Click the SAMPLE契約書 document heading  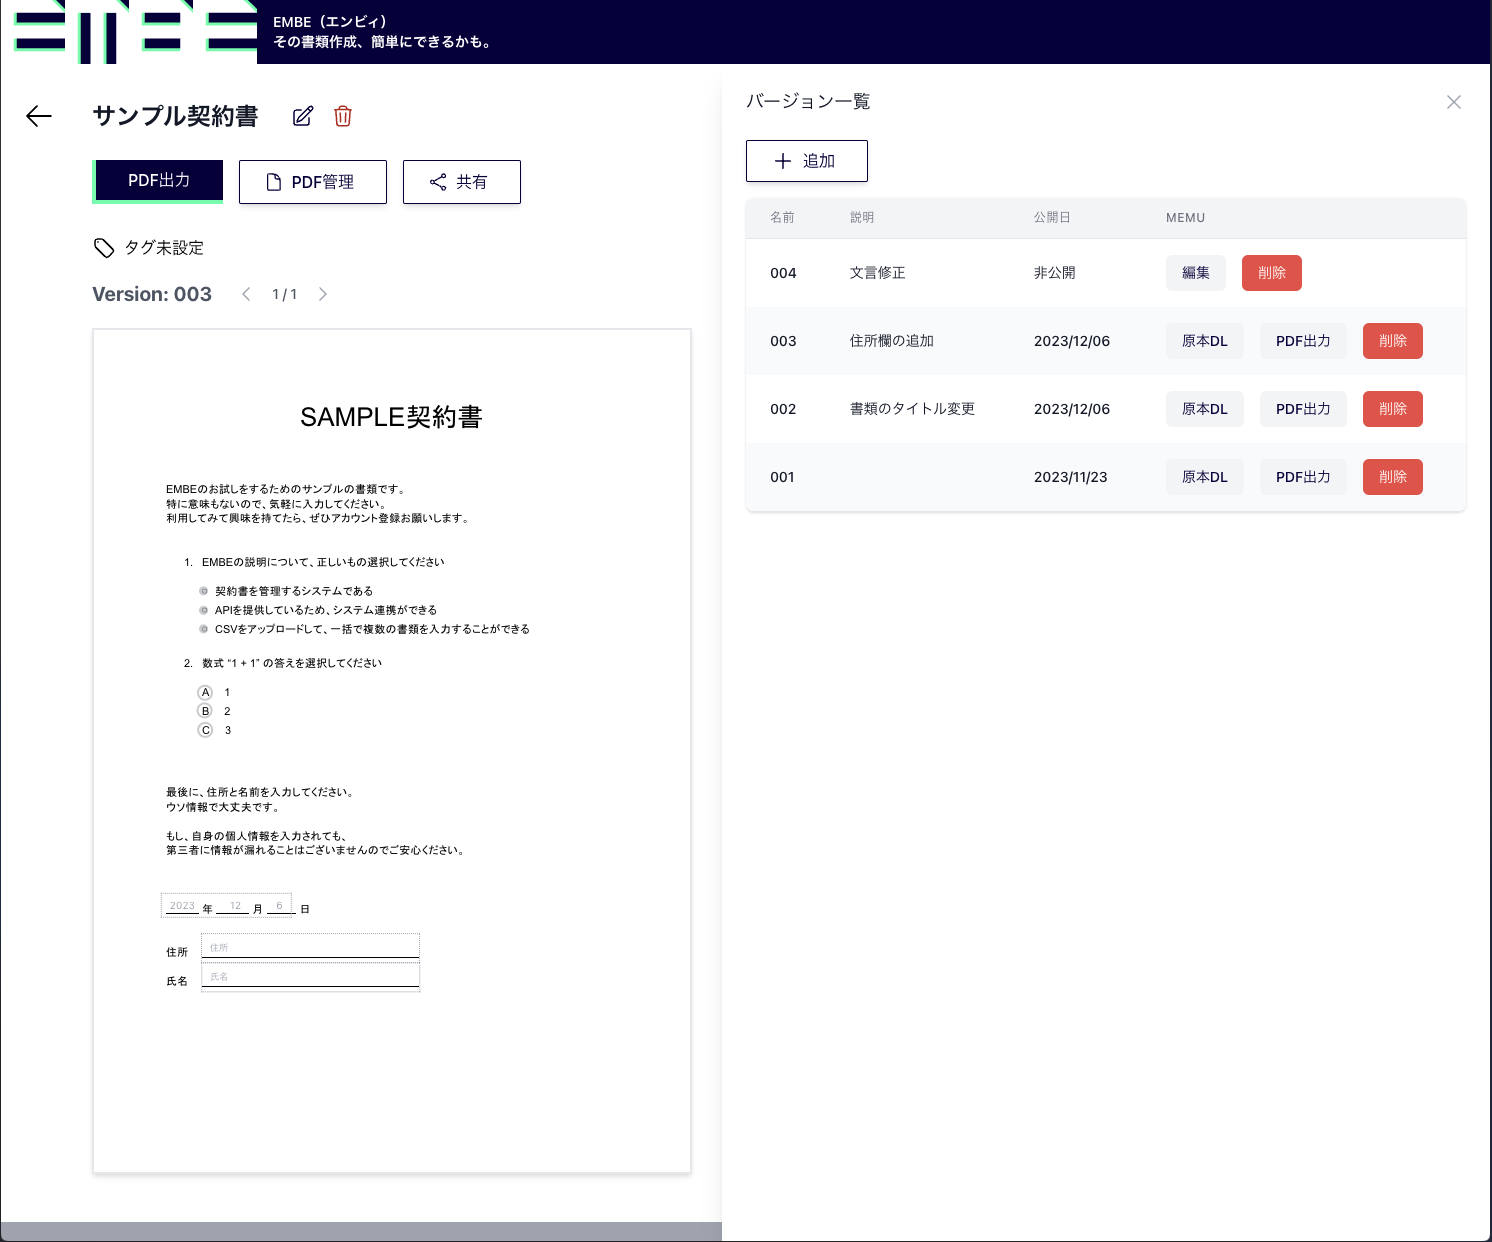coord(391,417)
